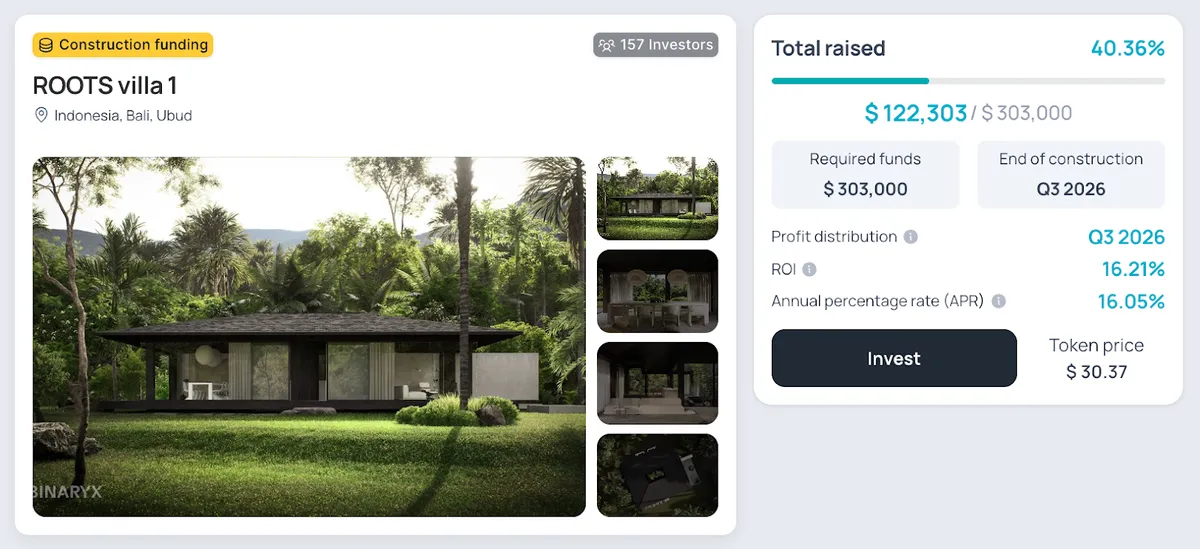Select the first villa exterior thumbnail
Image resolution: width=1200 pixels, height=549 pixels.
[657, 198]
